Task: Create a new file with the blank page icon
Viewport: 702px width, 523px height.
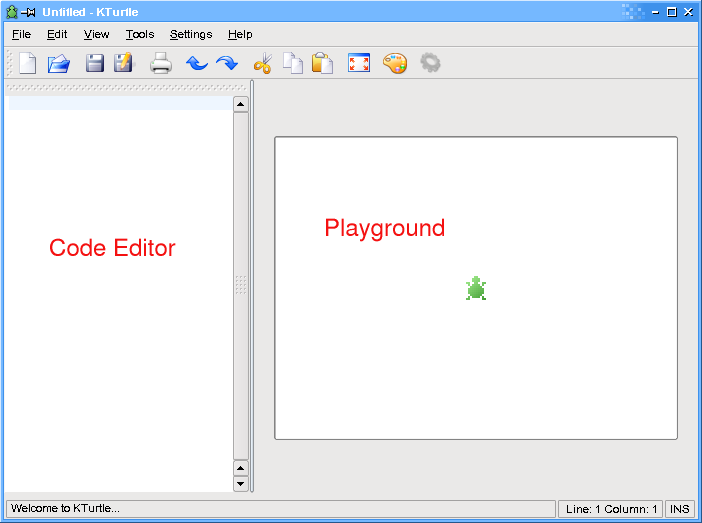Action: tap(28, 63)
